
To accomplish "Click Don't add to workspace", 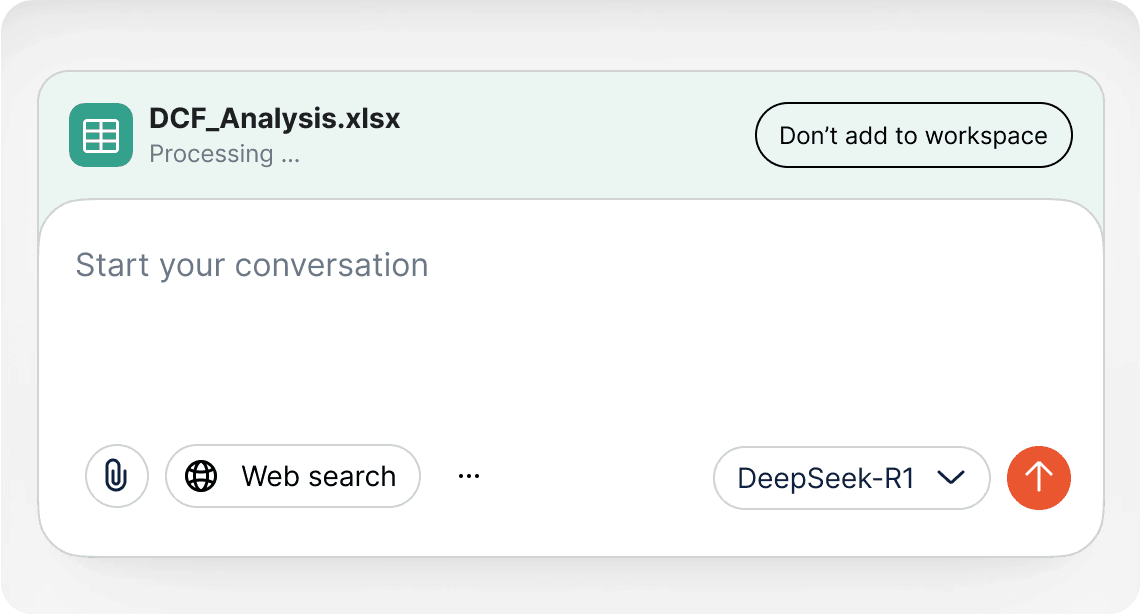I will 913,135.
